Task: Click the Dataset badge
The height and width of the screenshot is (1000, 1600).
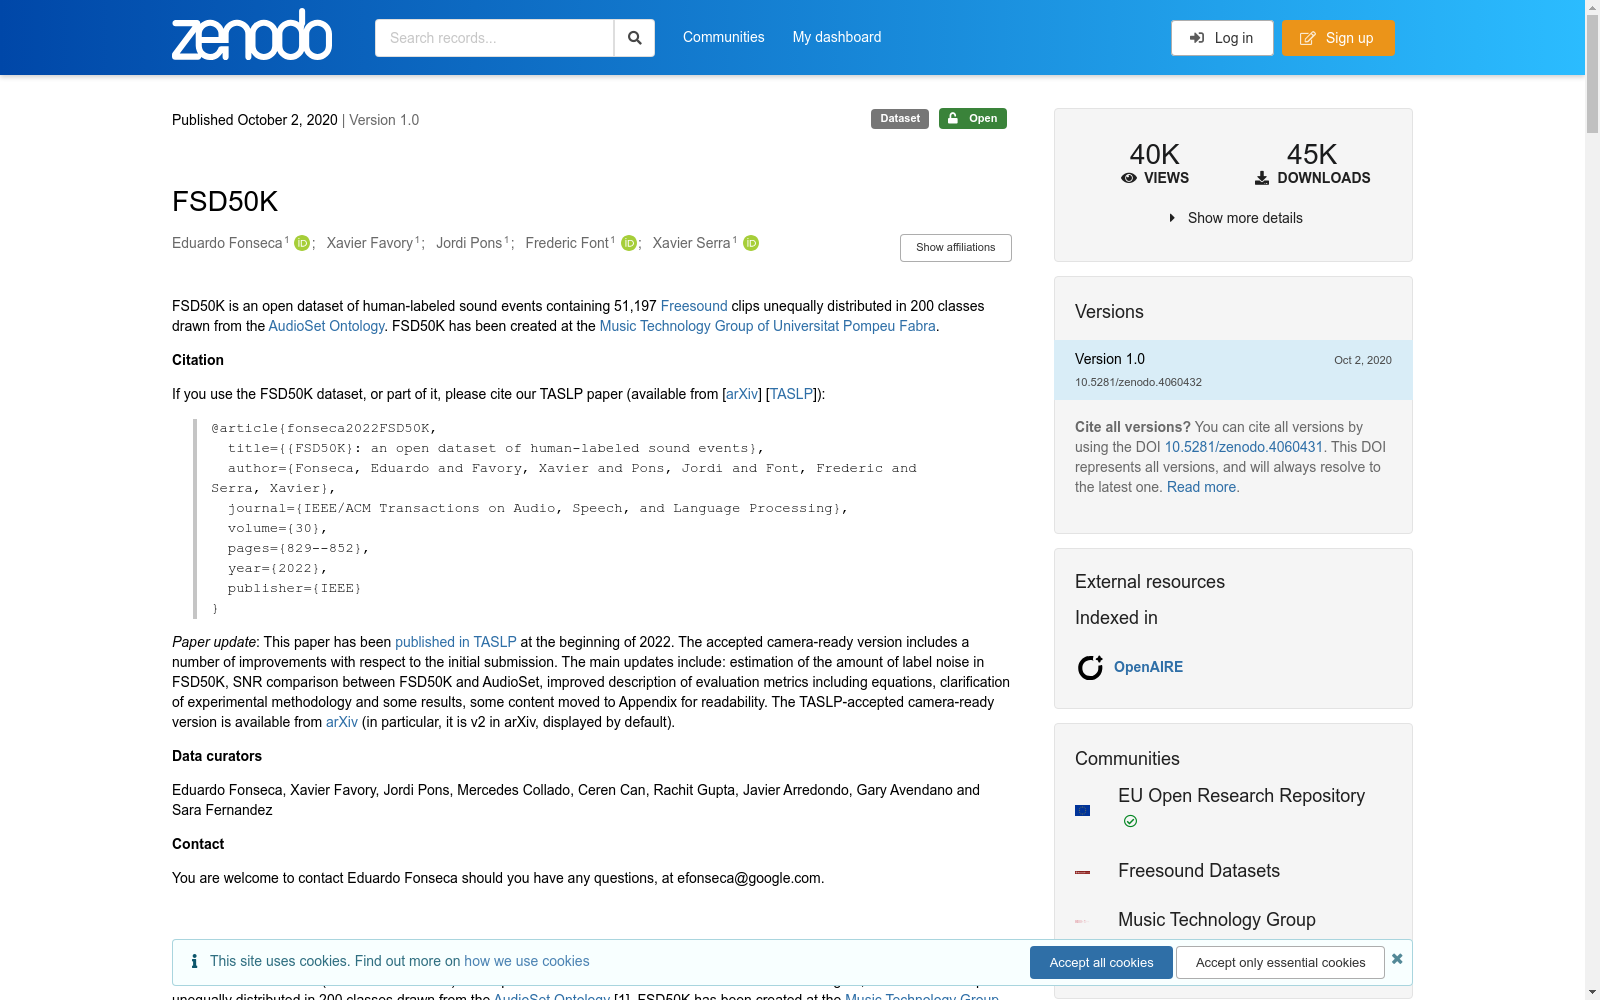Action: (900, 119)
